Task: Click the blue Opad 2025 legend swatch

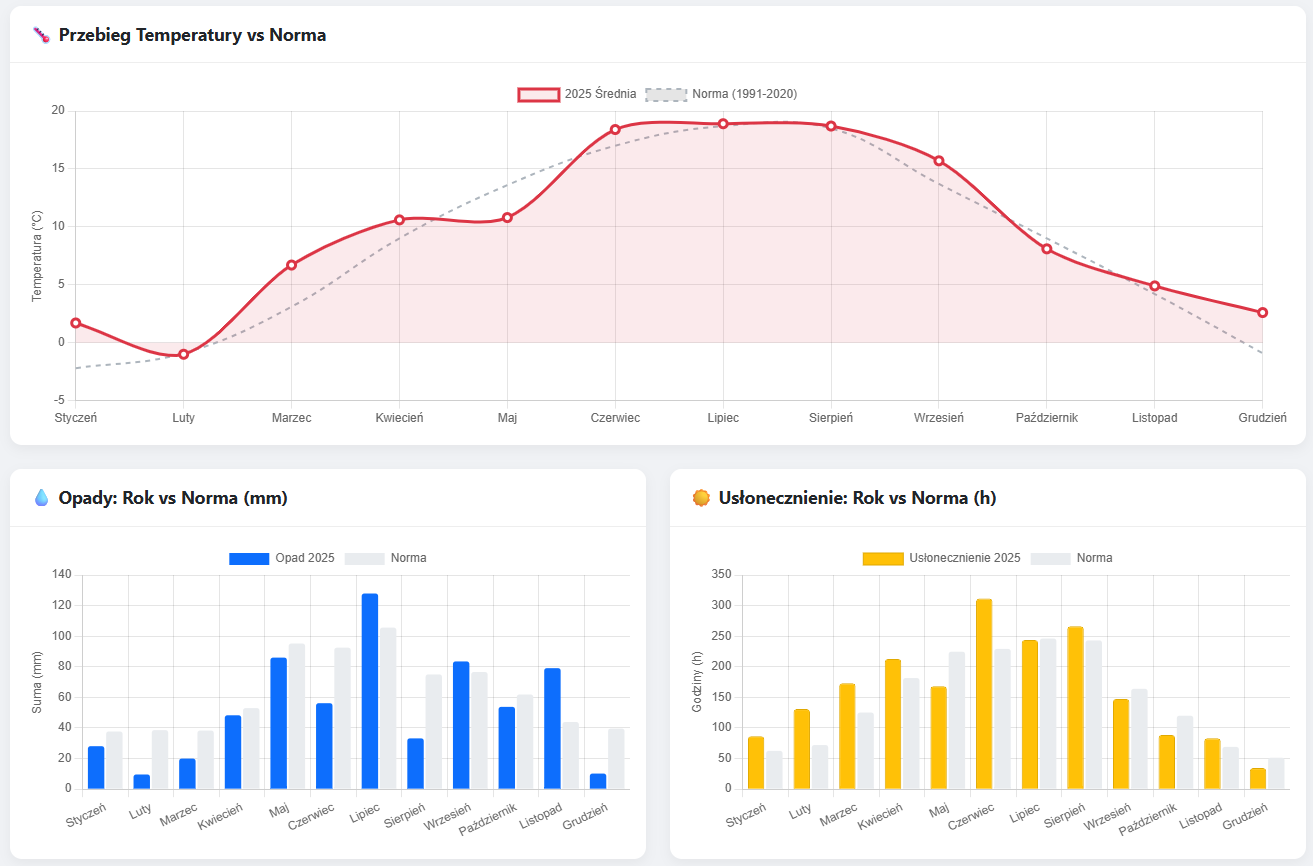Action: click(x=249, y=558)
